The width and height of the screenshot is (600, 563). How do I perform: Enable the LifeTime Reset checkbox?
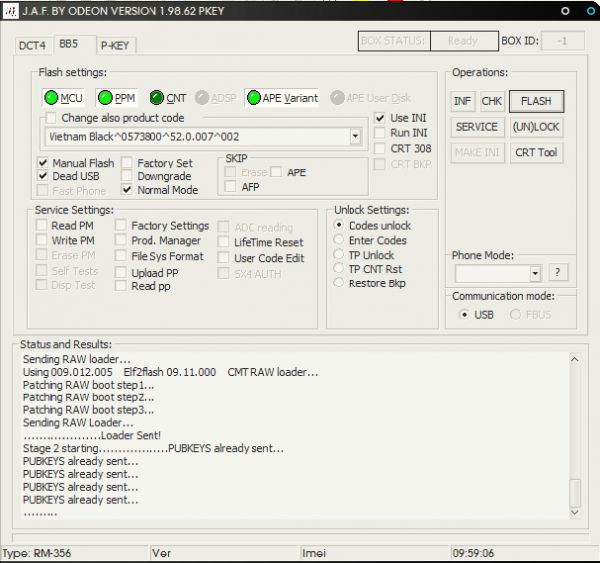(x=223, y=242)
